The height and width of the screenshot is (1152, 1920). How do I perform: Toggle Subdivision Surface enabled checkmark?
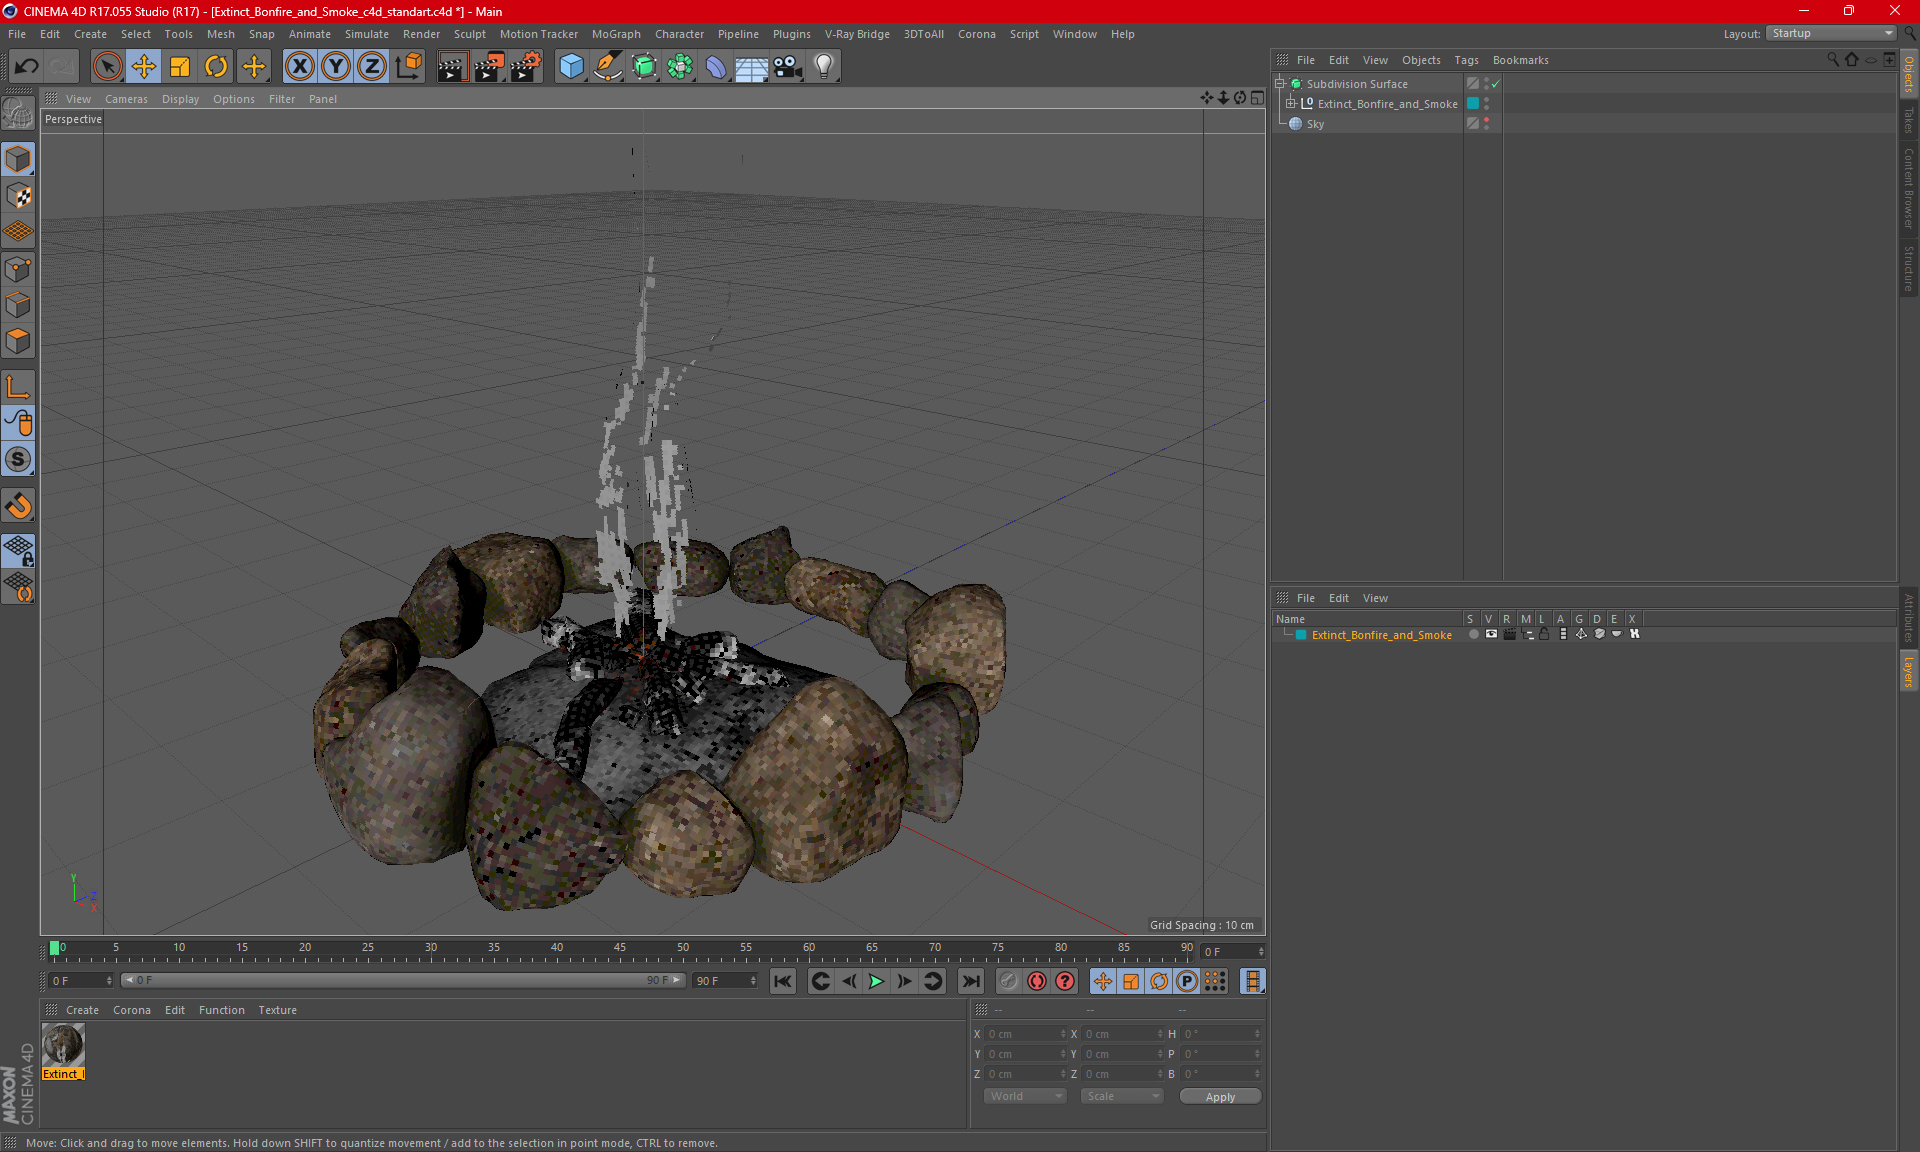tap(1496, 84)
